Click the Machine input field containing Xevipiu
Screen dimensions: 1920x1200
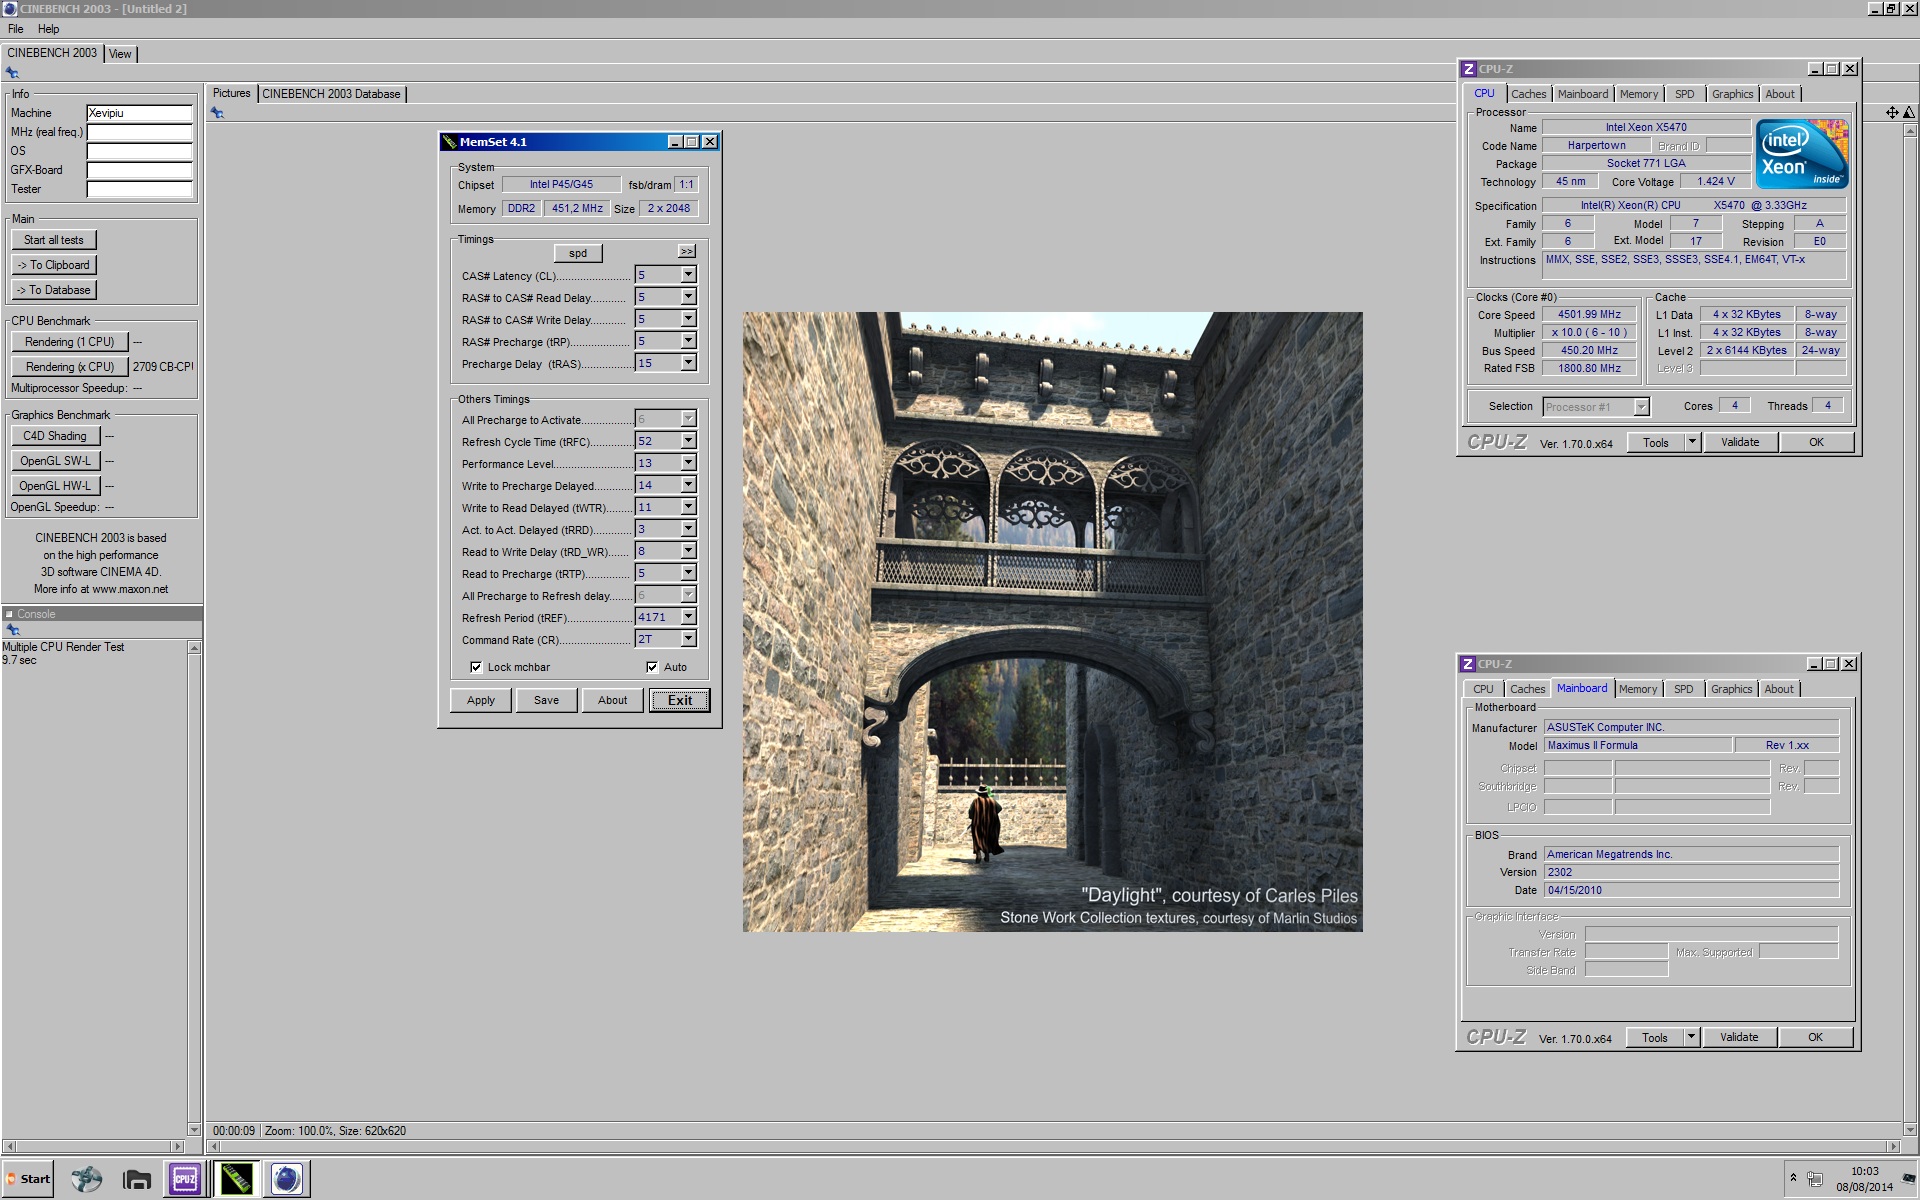[x=139, y=113]
